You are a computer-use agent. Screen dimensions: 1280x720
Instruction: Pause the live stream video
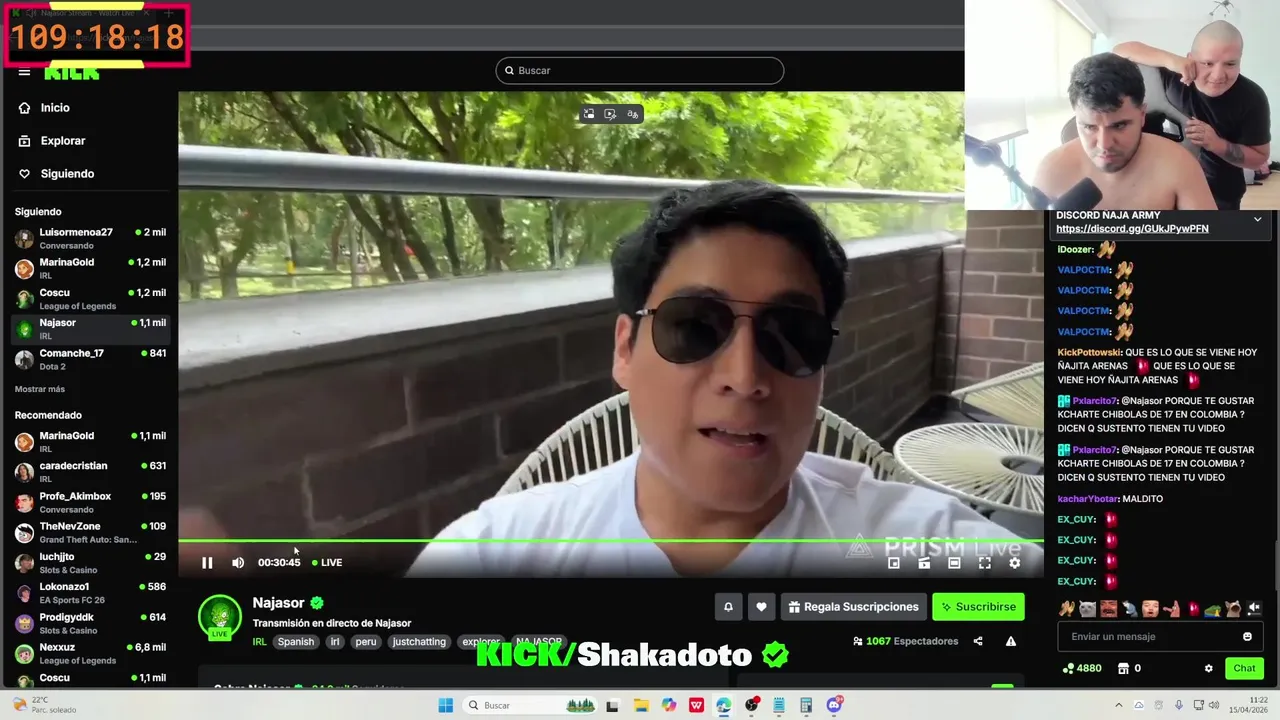[x=207, y=563]
